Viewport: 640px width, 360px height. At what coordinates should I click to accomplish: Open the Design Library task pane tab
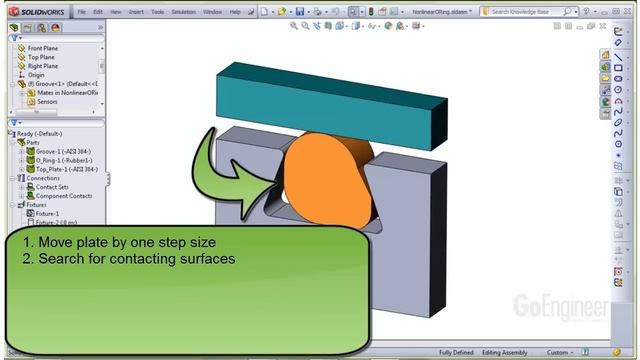click(605, 66)
